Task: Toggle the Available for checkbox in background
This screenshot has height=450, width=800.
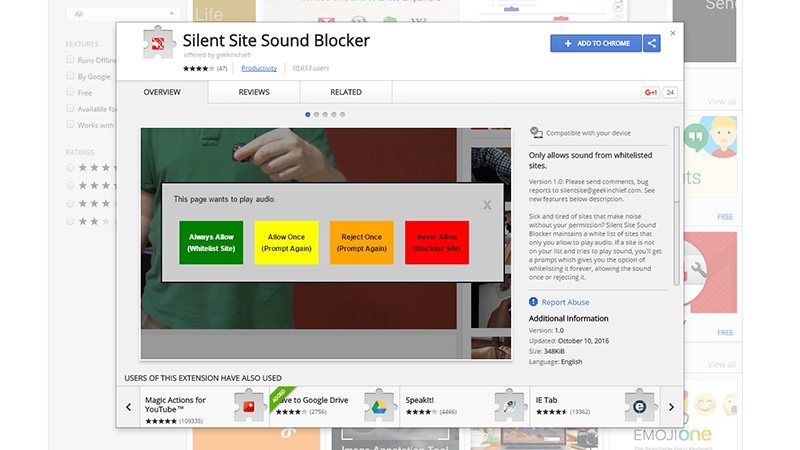Action: point(70,108)
